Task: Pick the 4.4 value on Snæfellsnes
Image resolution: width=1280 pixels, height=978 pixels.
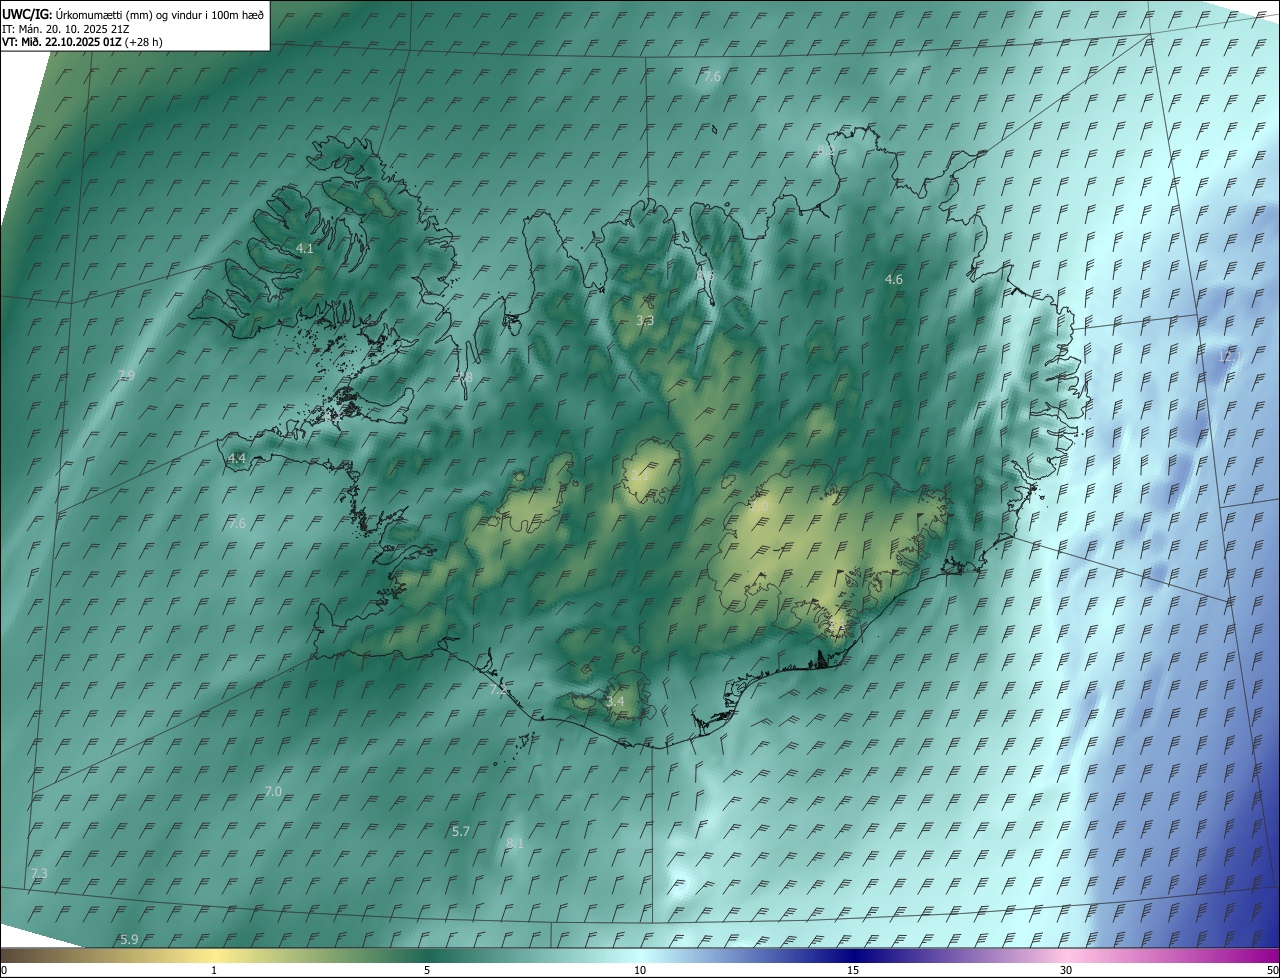Action: coord(237,458)
